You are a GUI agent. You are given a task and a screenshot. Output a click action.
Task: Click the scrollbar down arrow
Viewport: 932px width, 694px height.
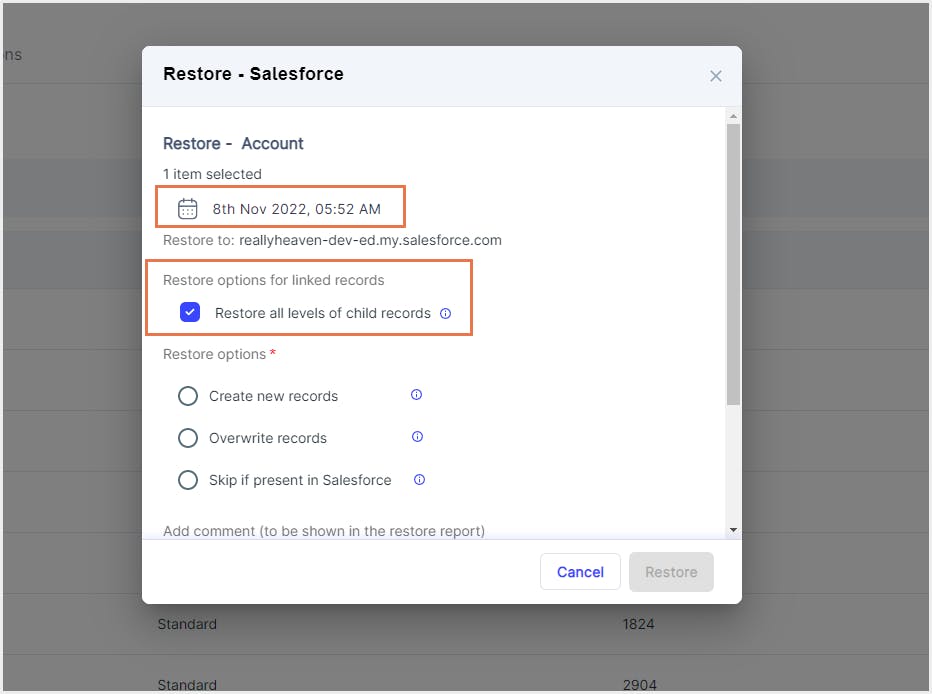coord(734,529)
